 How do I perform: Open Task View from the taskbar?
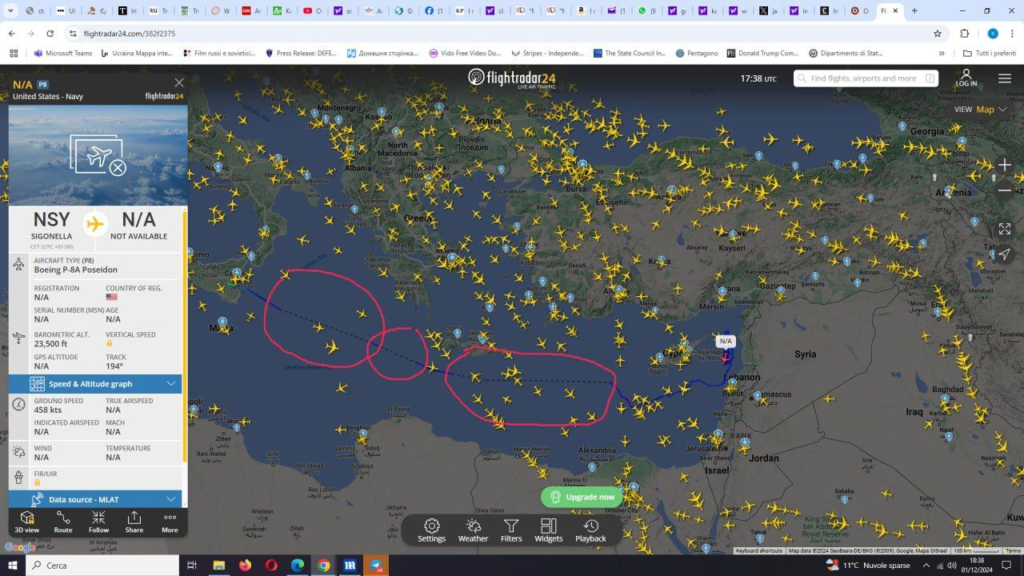[x=192, y=566]
